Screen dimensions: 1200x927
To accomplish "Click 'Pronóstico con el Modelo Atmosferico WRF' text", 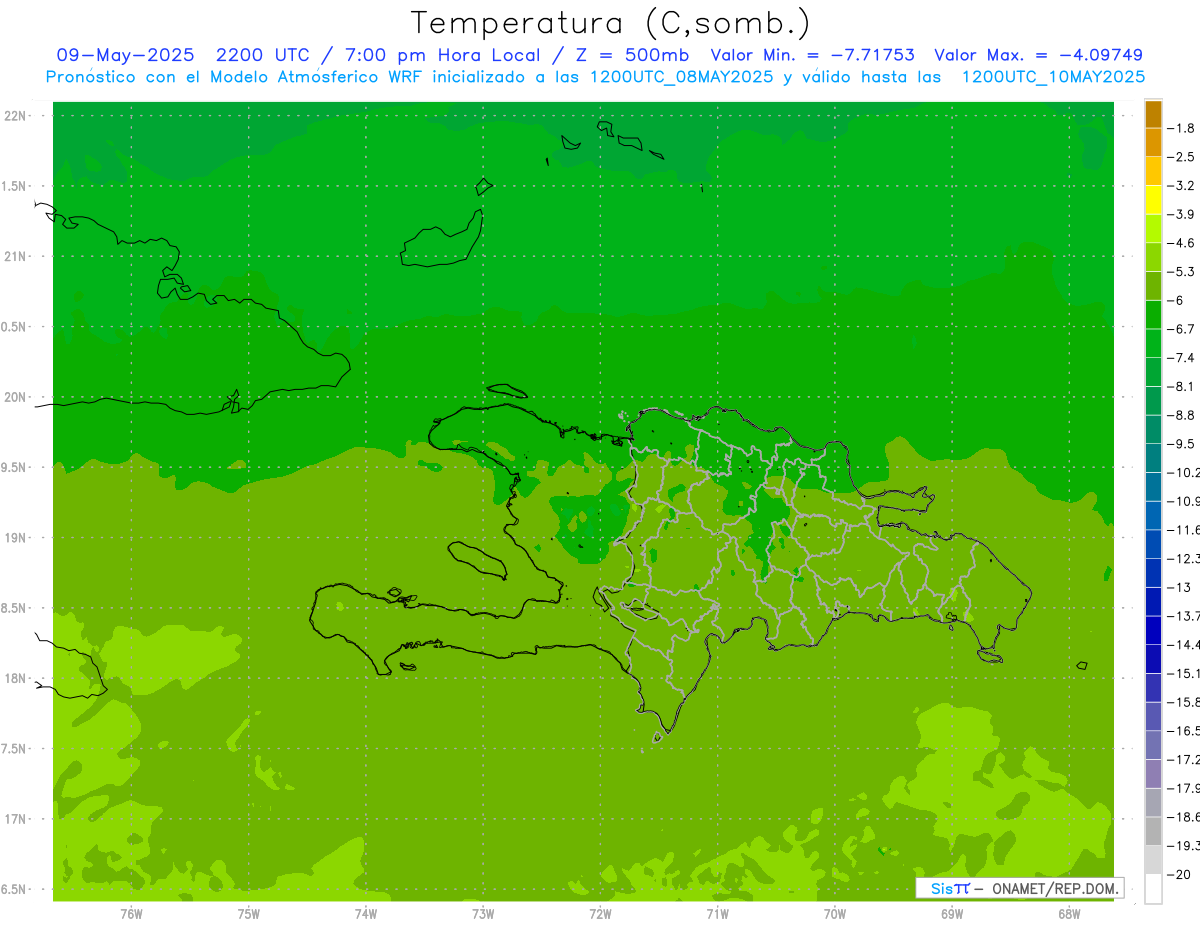I will [235, 76].
